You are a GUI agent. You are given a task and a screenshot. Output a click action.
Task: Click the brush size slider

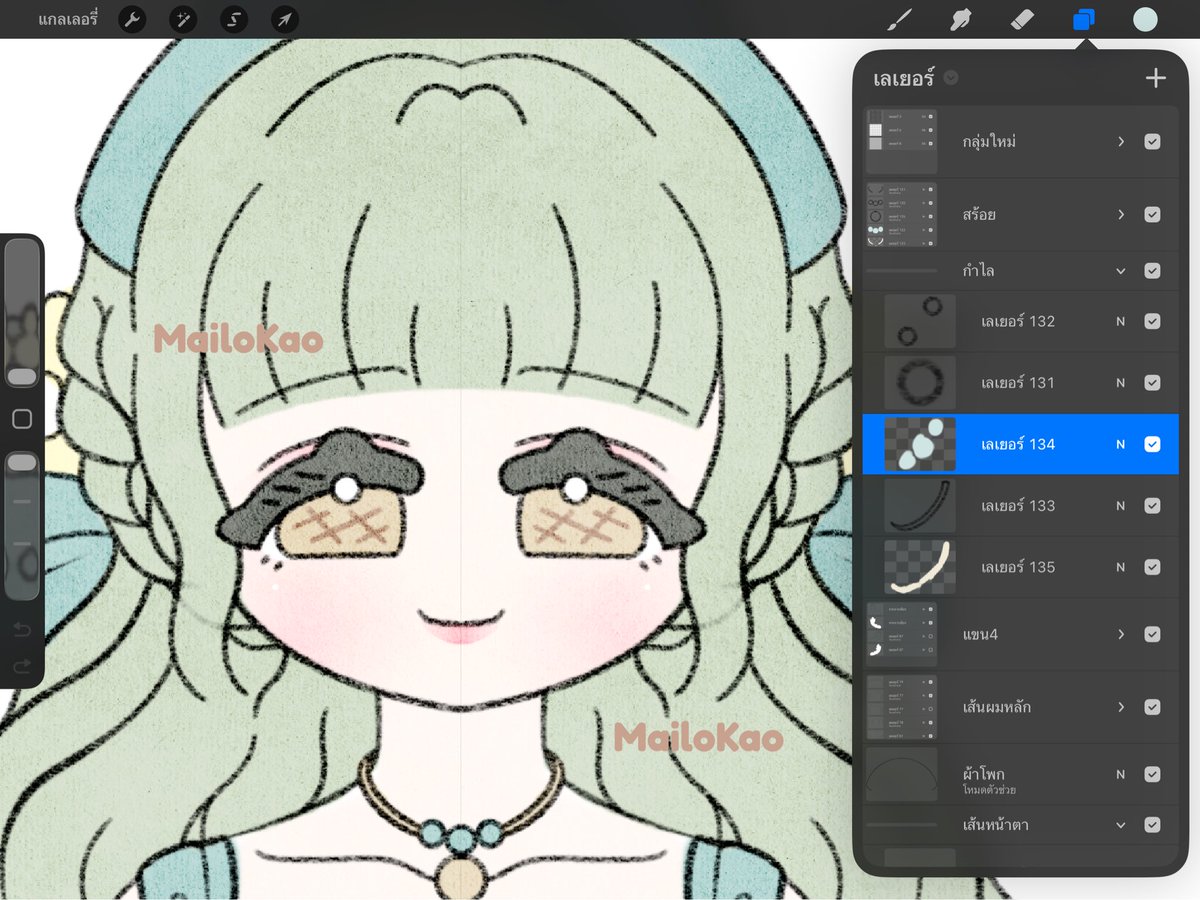coord(22,313)
